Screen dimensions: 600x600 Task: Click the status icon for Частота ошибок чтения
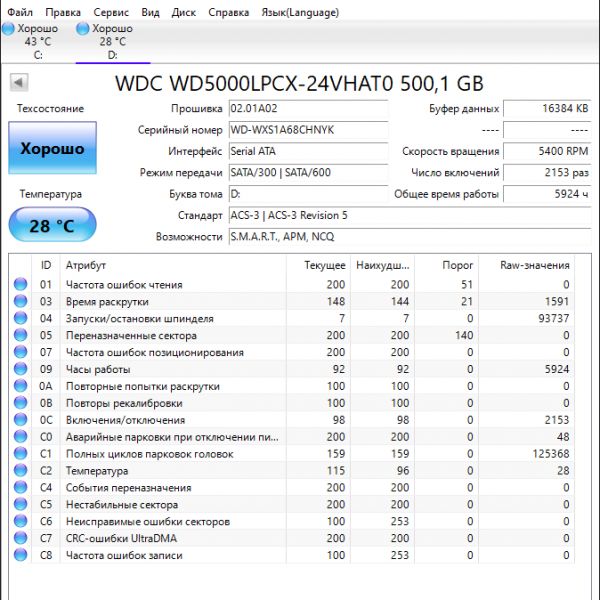click(20, 285)
